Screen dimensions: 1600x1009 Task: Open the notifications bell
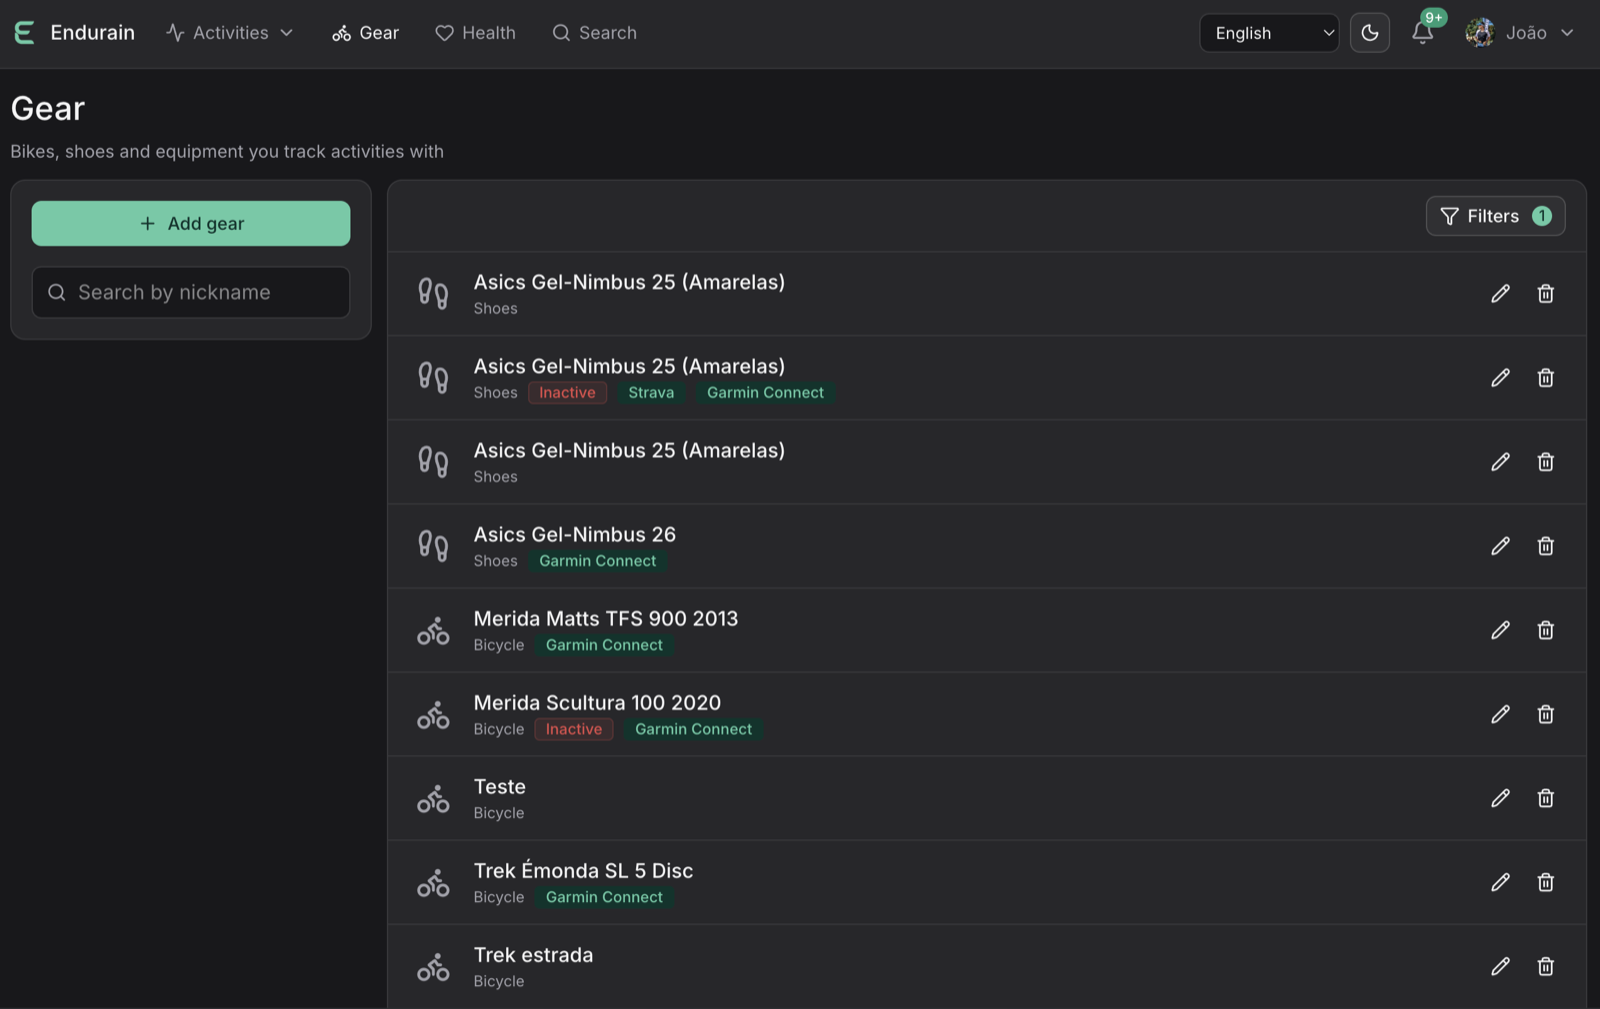click(1422, 33)
